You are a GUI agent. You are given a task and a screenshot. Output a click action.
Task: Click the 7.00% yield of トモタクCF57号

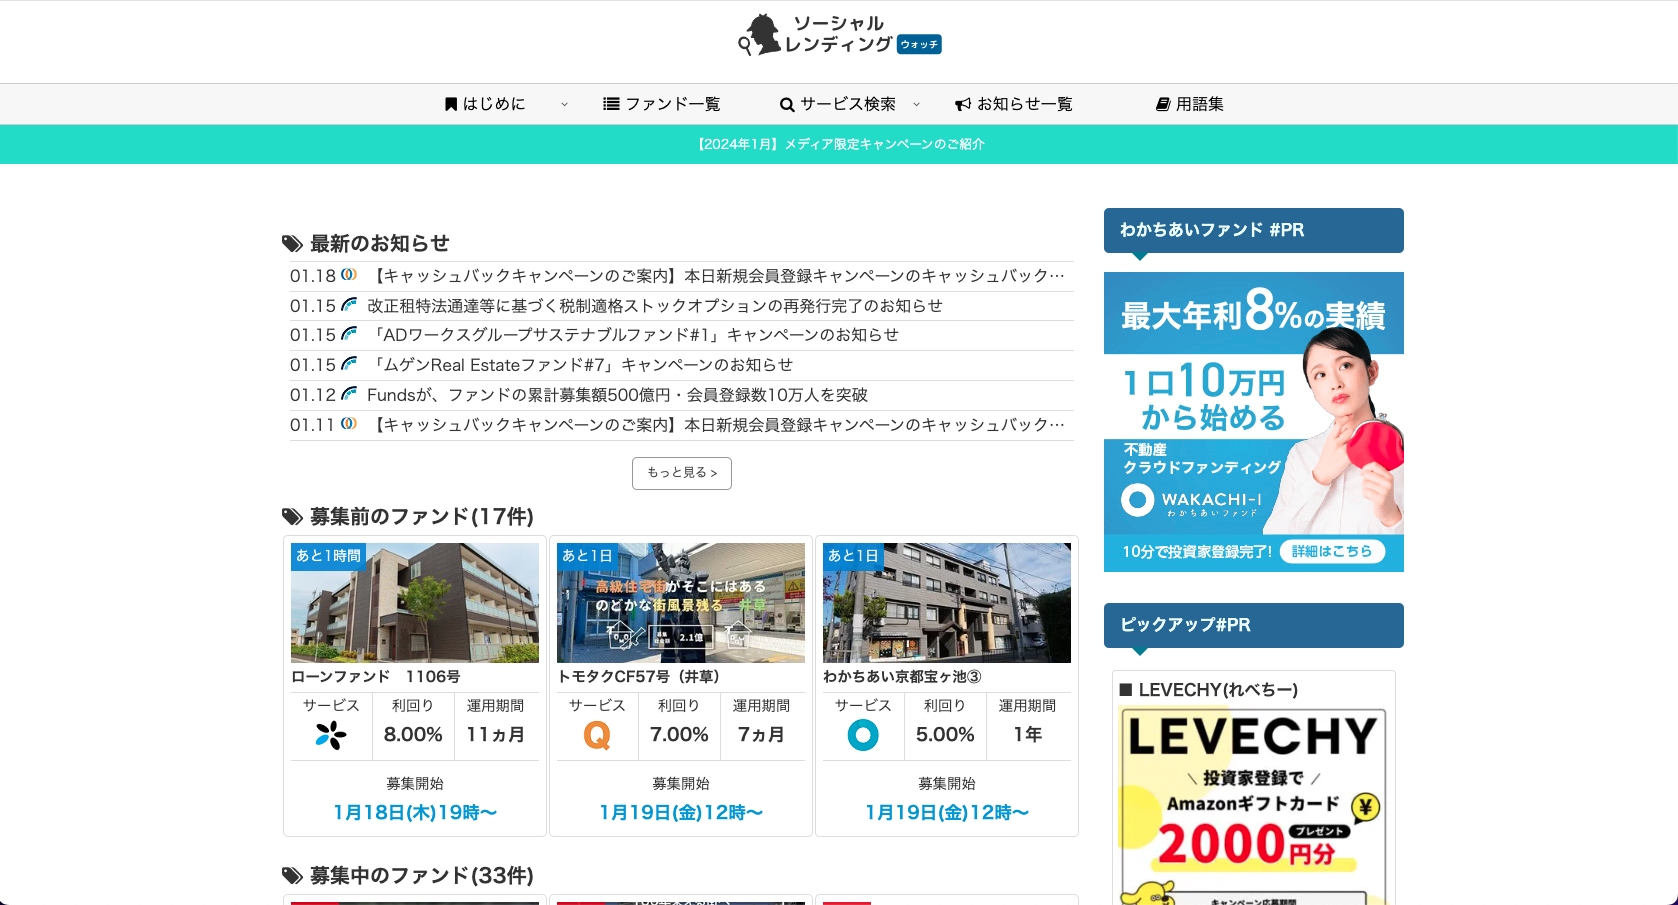point(679,735)
